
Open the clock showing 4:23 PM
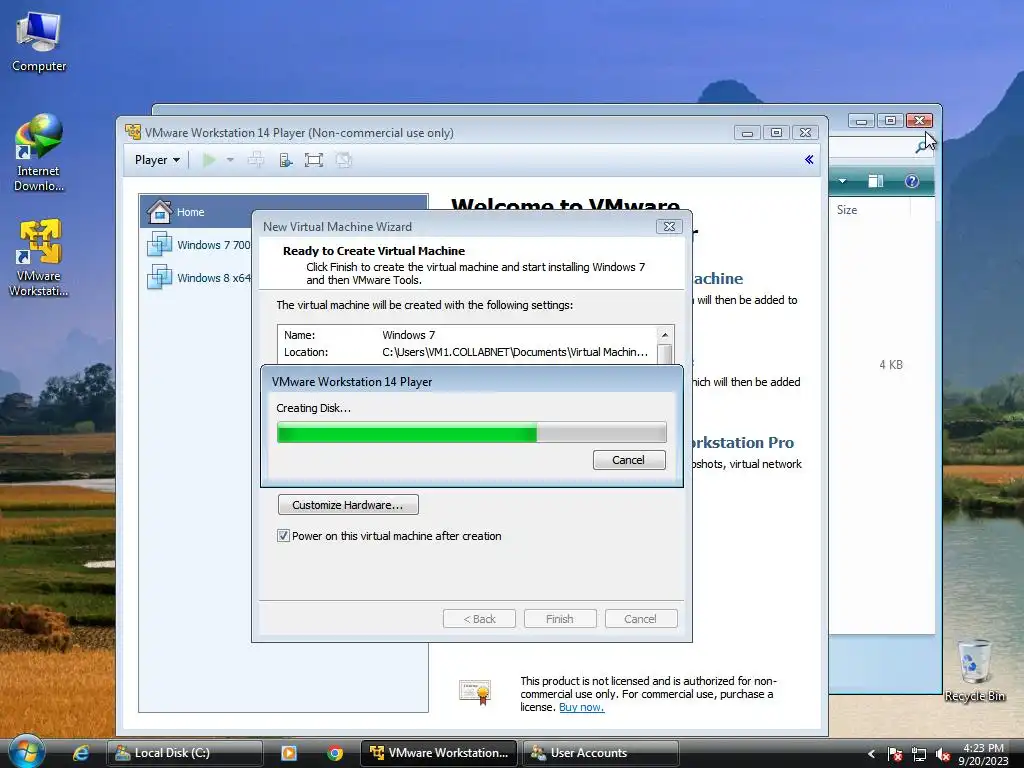point(983,754)
